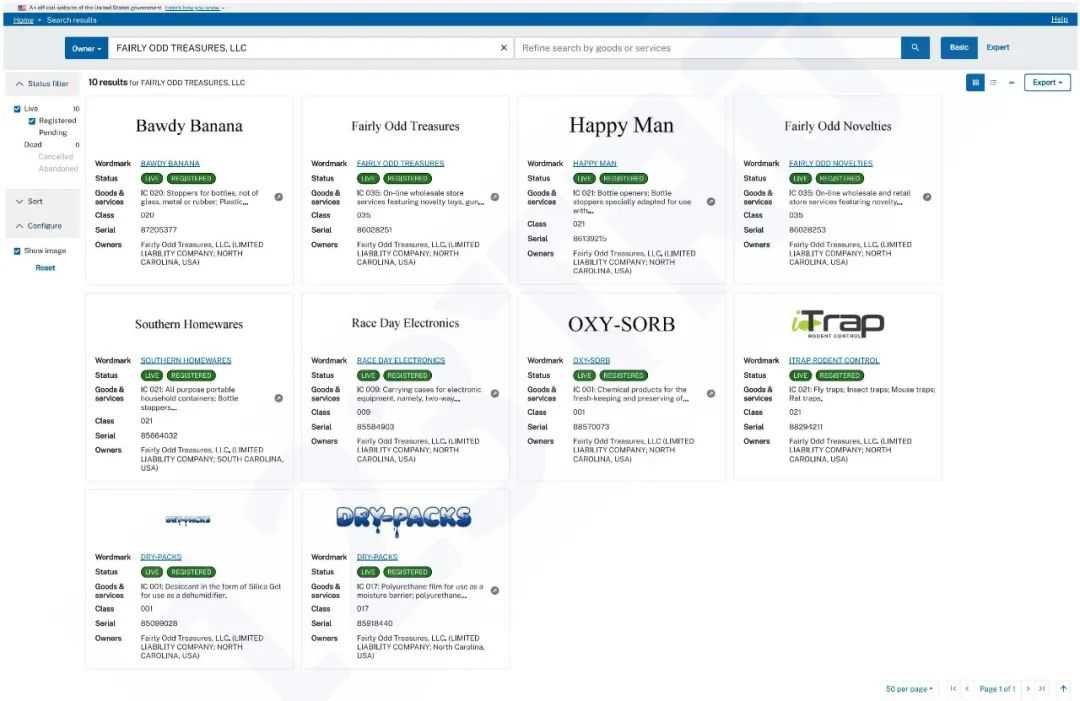This screenshot has height=701, width=1080.
Task: Go to Home breadcrumb
Action: coord(23,20)
